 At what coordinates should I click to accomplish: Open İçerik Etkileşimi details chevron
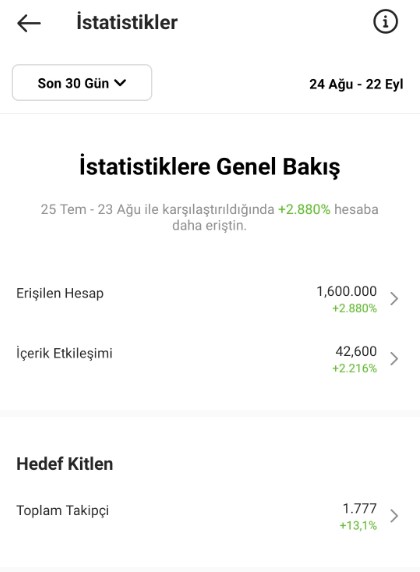(394, 359)
